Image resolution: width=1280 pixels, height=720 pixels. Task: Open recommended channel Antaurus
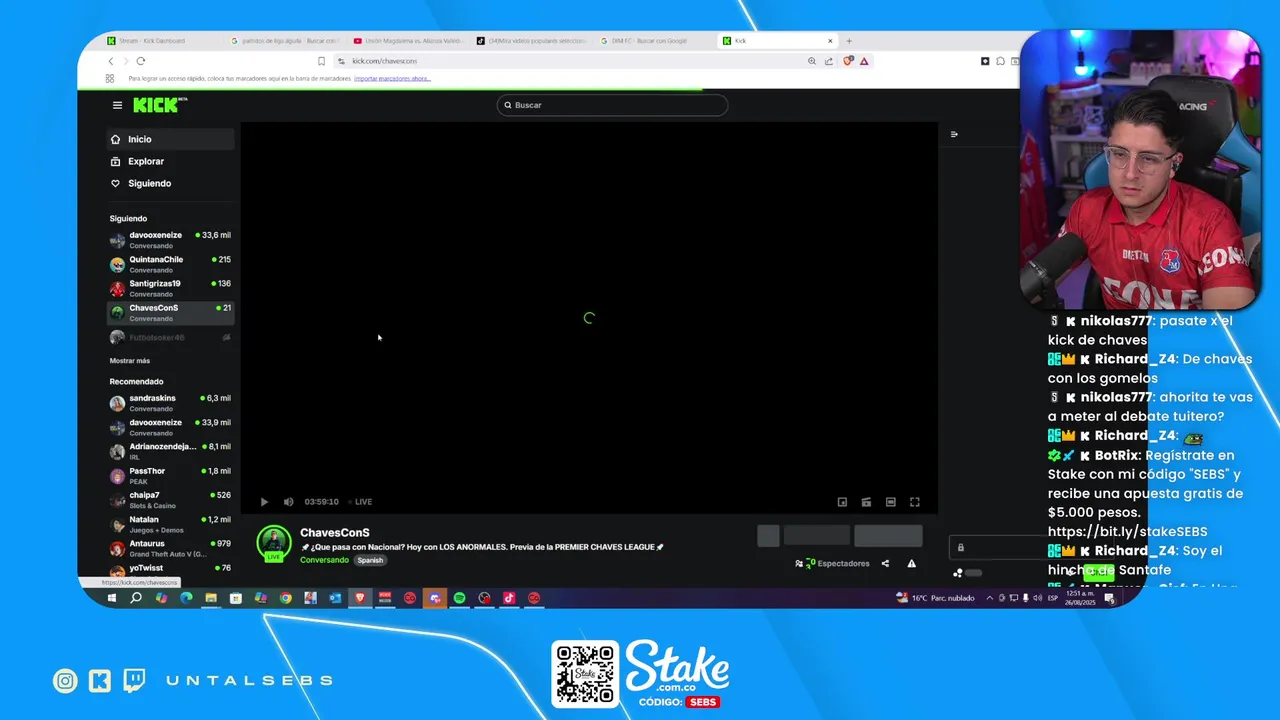coord(170,548)
